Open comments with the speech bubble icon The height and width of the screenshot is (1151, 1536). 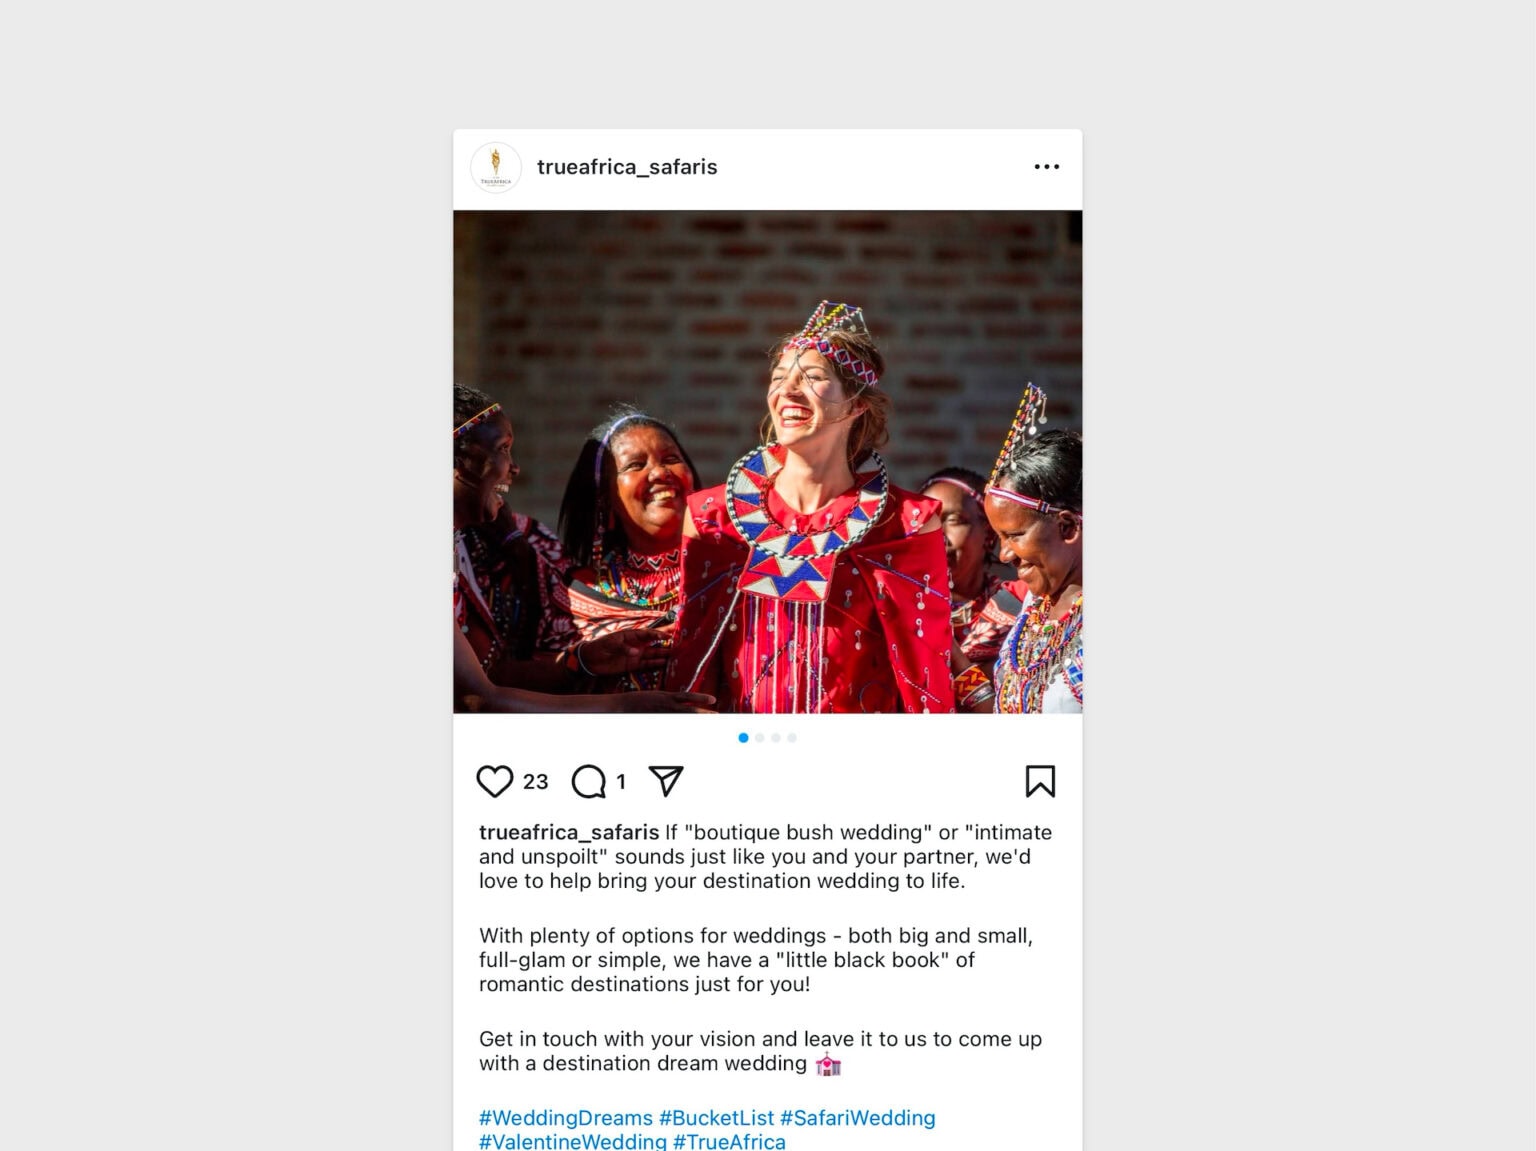[x=589, y=781]
